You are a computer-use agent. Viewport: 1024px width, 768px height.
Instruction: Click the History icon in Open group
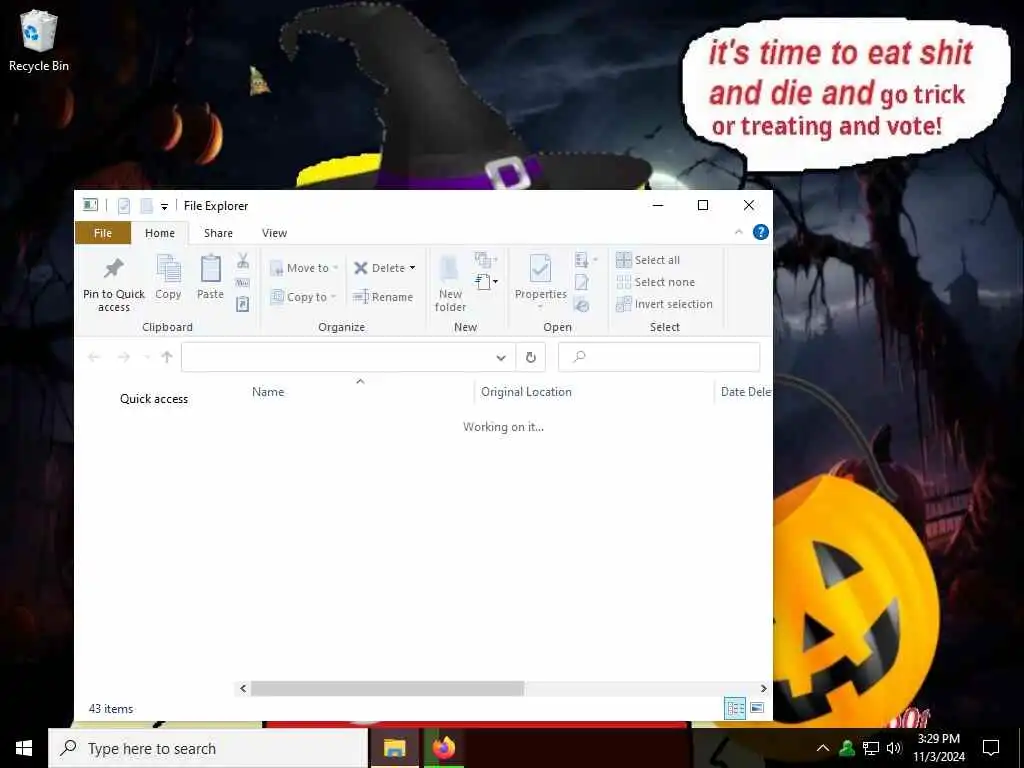coord(581,305)
